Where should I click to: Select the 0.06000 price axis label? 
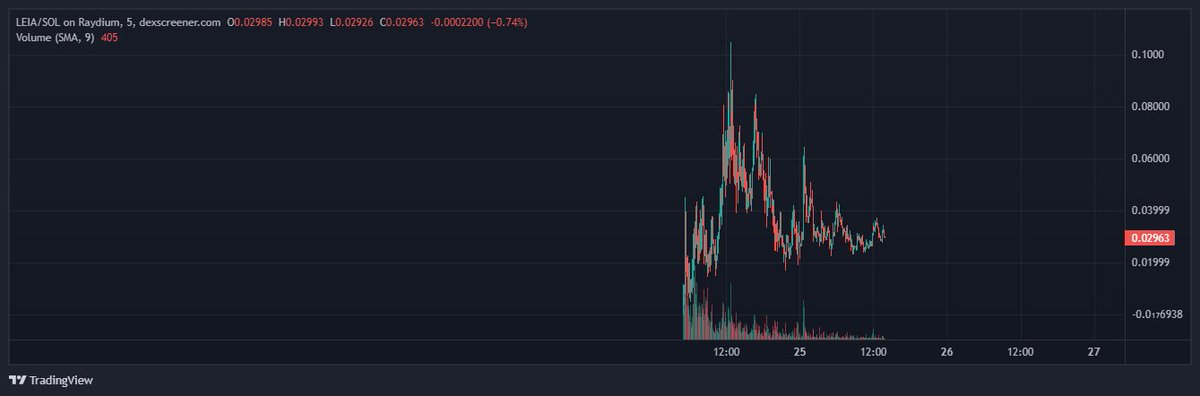(x=1150, y=158)
